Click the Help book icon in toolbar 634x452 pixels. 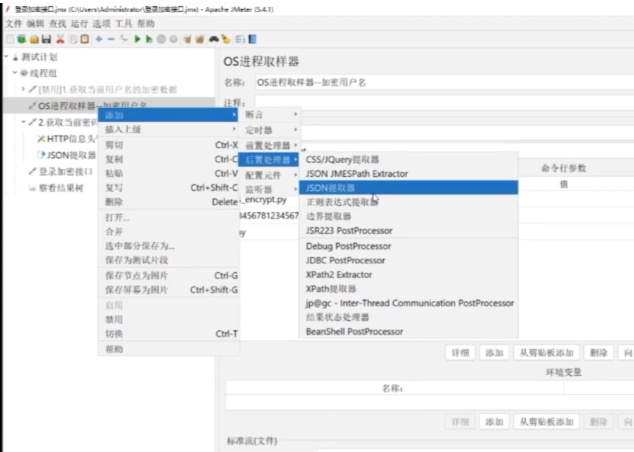pyautogui.click(x=252, y=39)
